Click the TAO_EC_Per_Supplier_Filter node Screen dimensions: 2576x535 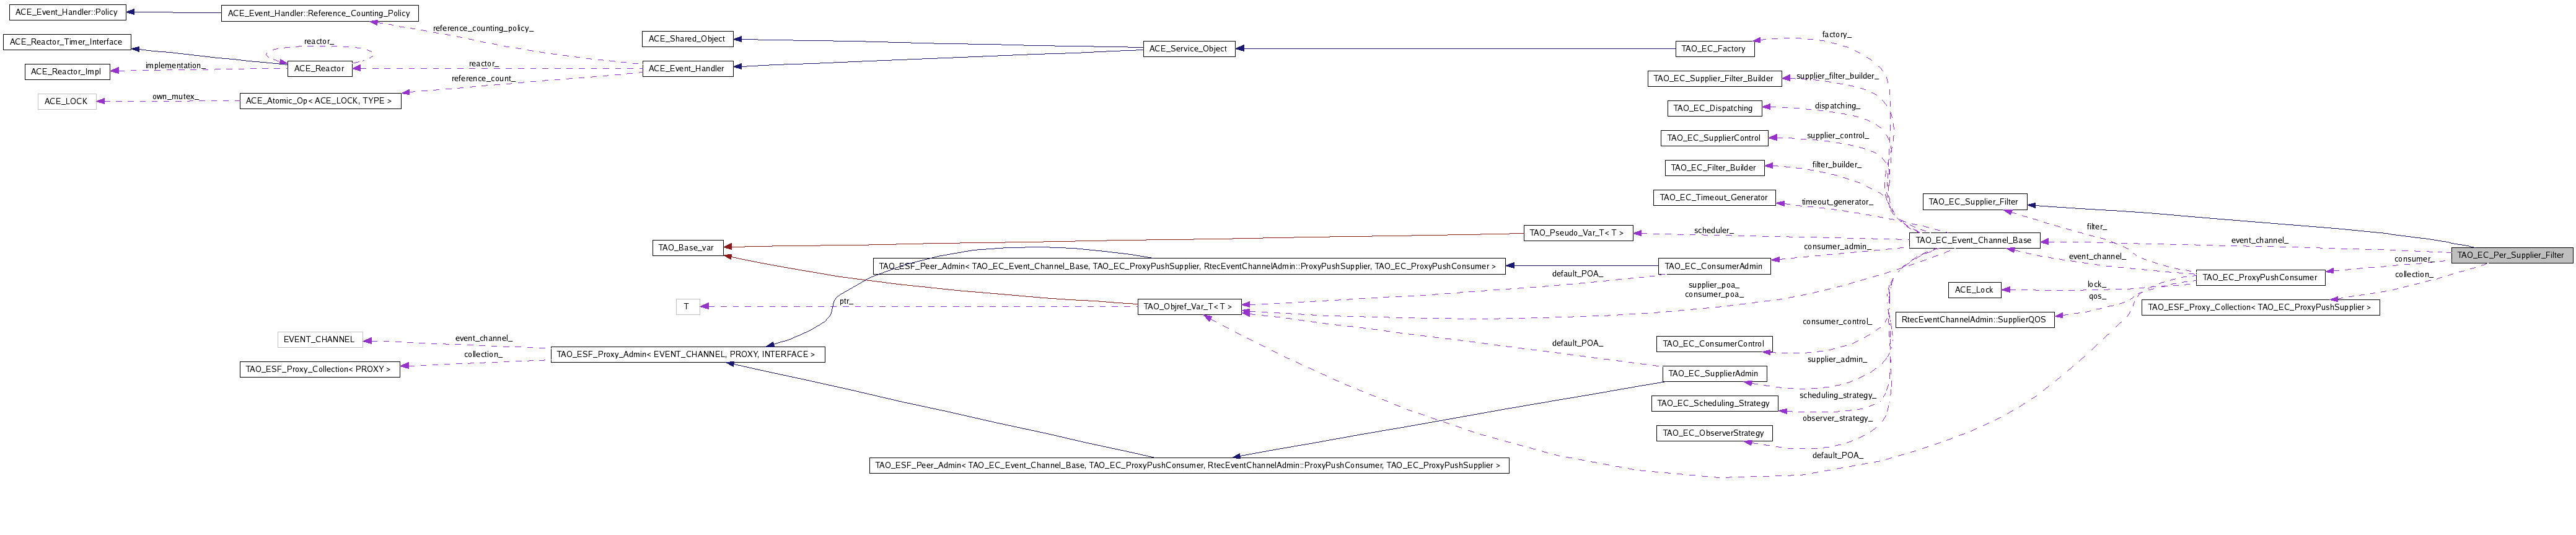pyautogui.click(x=2510, y=255)
